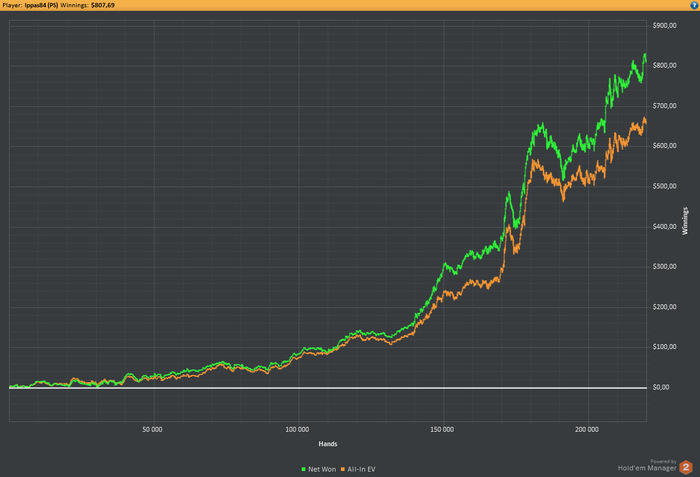Click the $900,00 axis label
Viewport: 700px width, 477px height.
coord(664,26)
